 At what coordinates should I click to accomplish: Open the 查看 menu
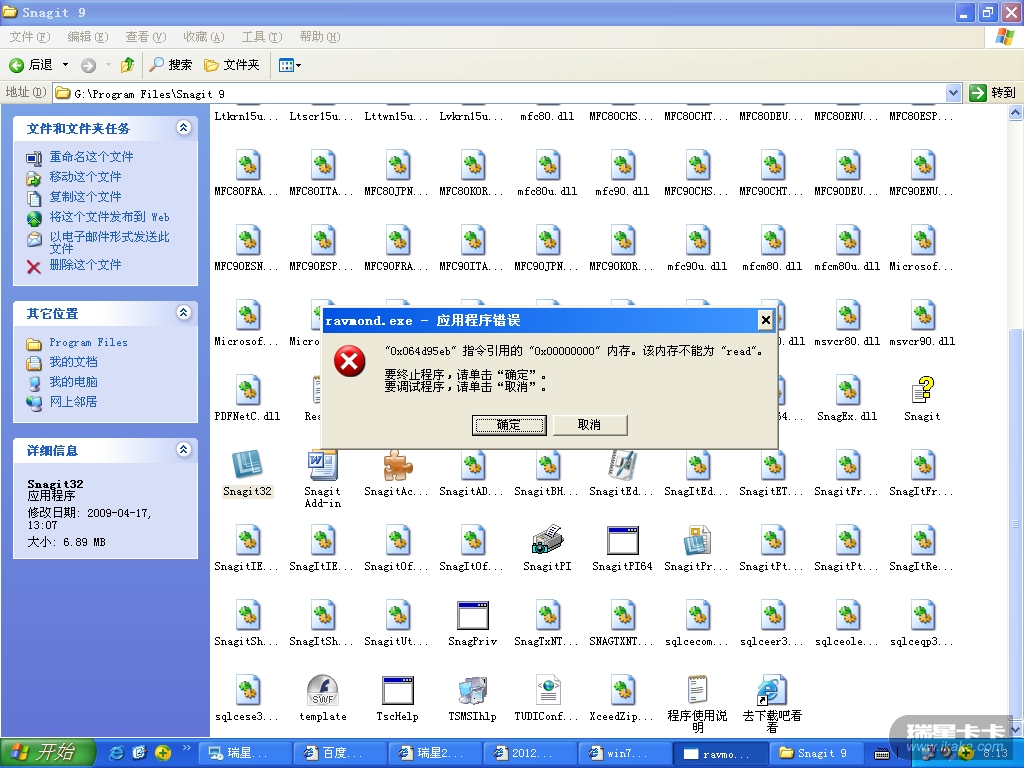[146, 37]
